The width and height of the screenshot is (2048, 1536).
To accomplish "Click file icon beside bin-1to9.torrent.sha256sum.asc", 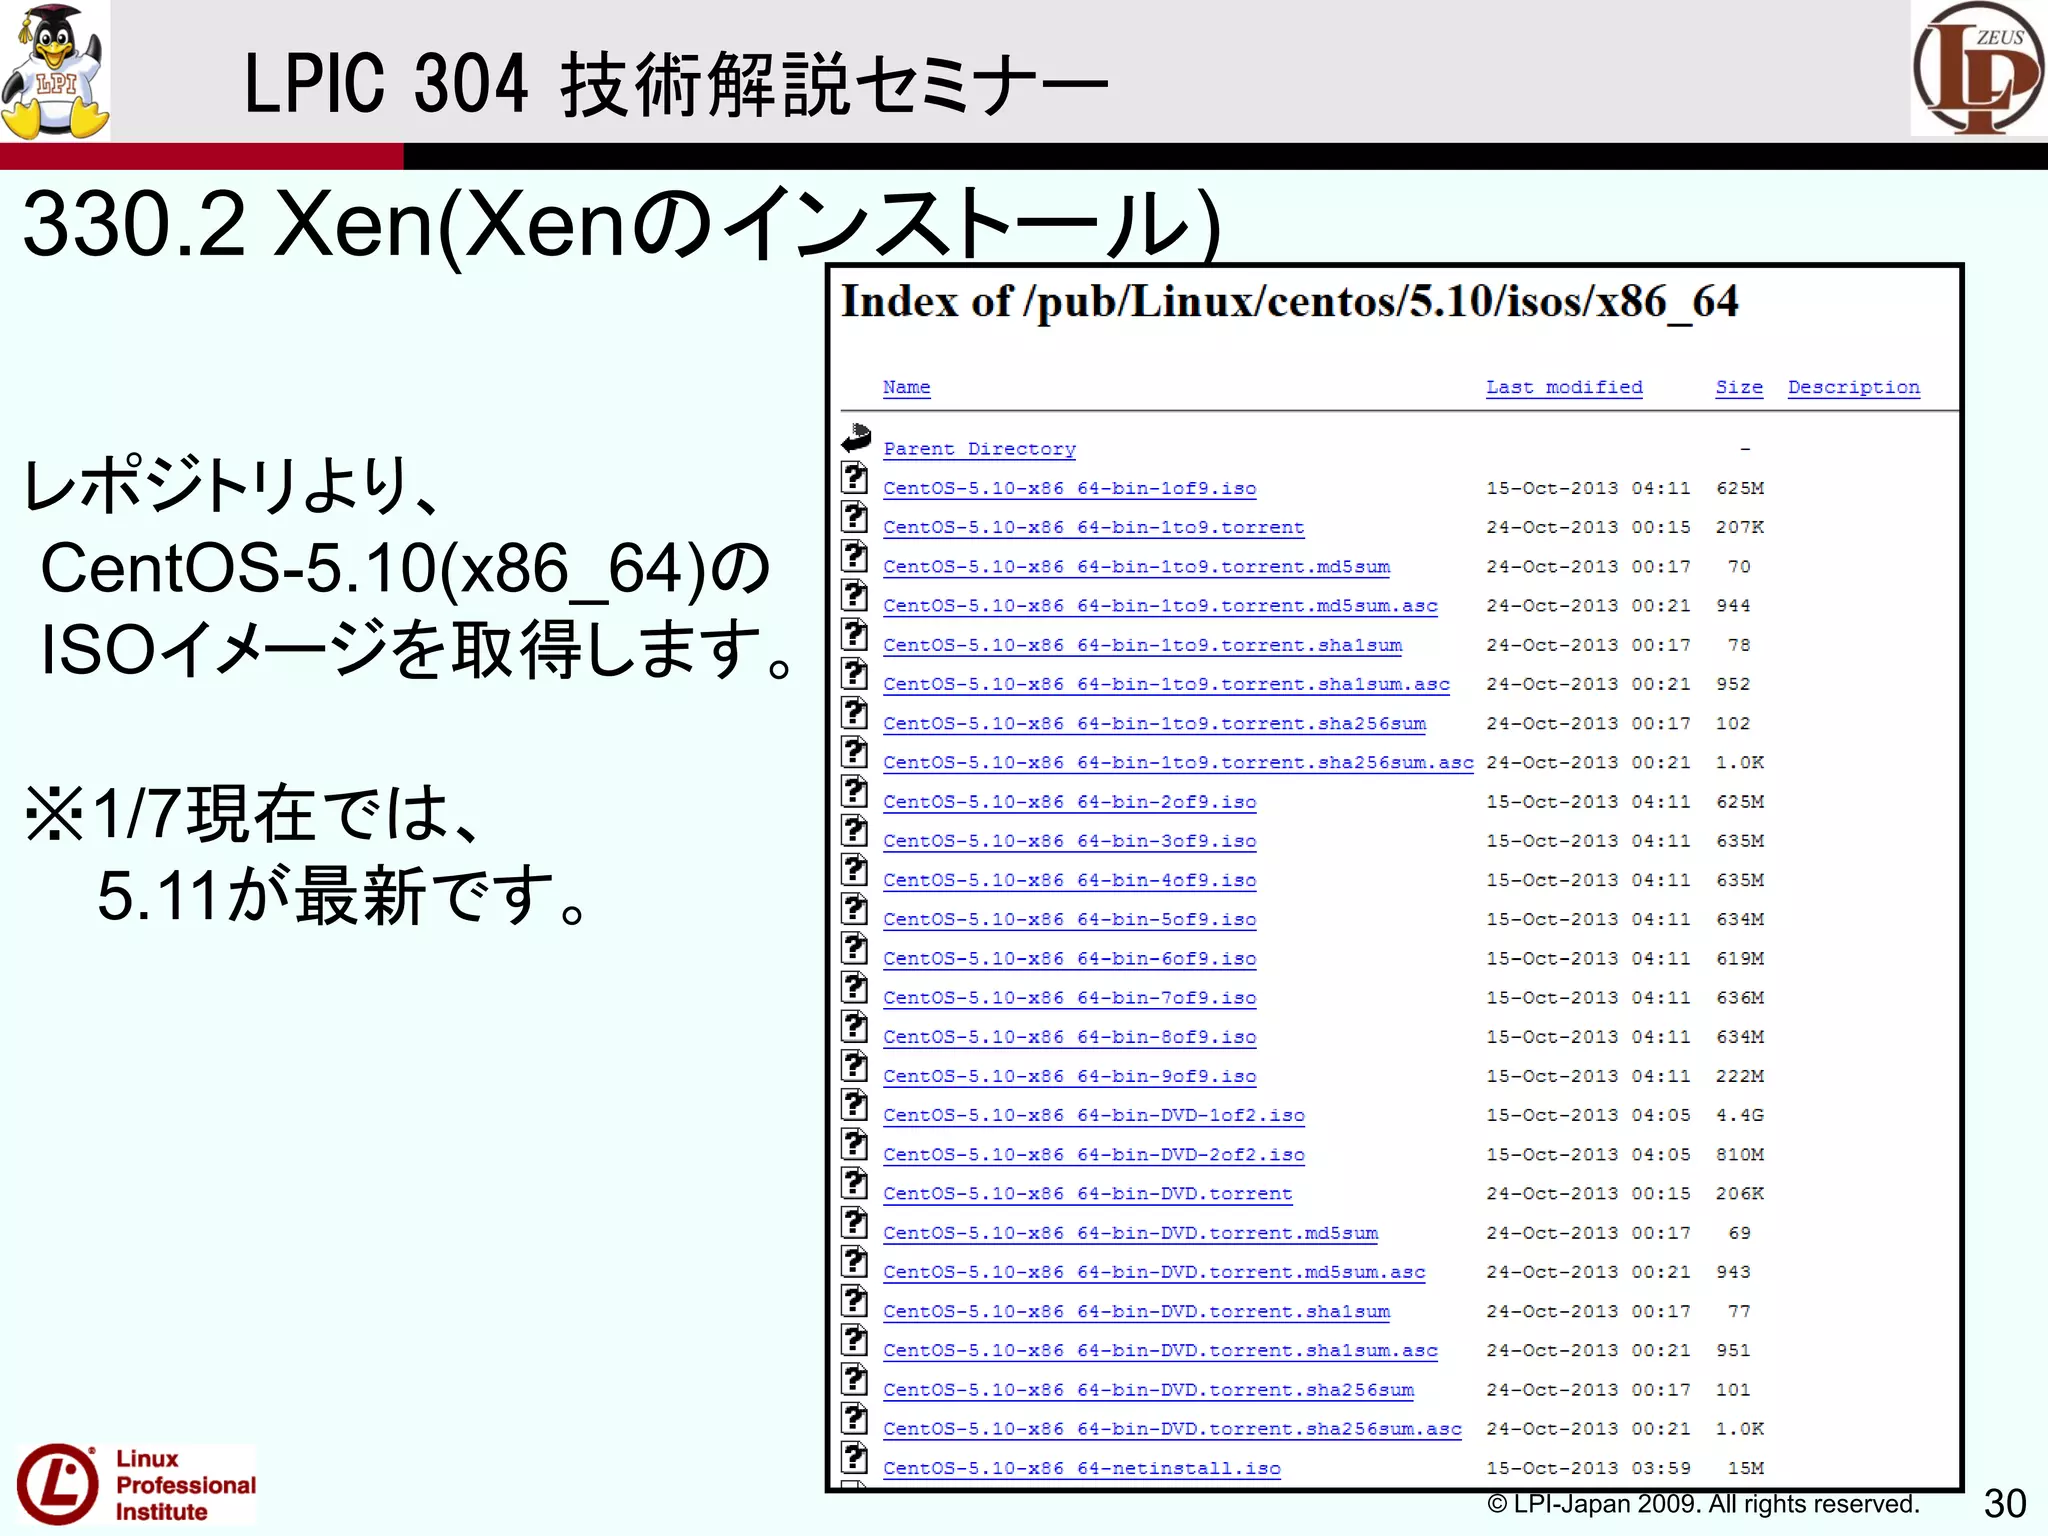I will tap(854, 752).
